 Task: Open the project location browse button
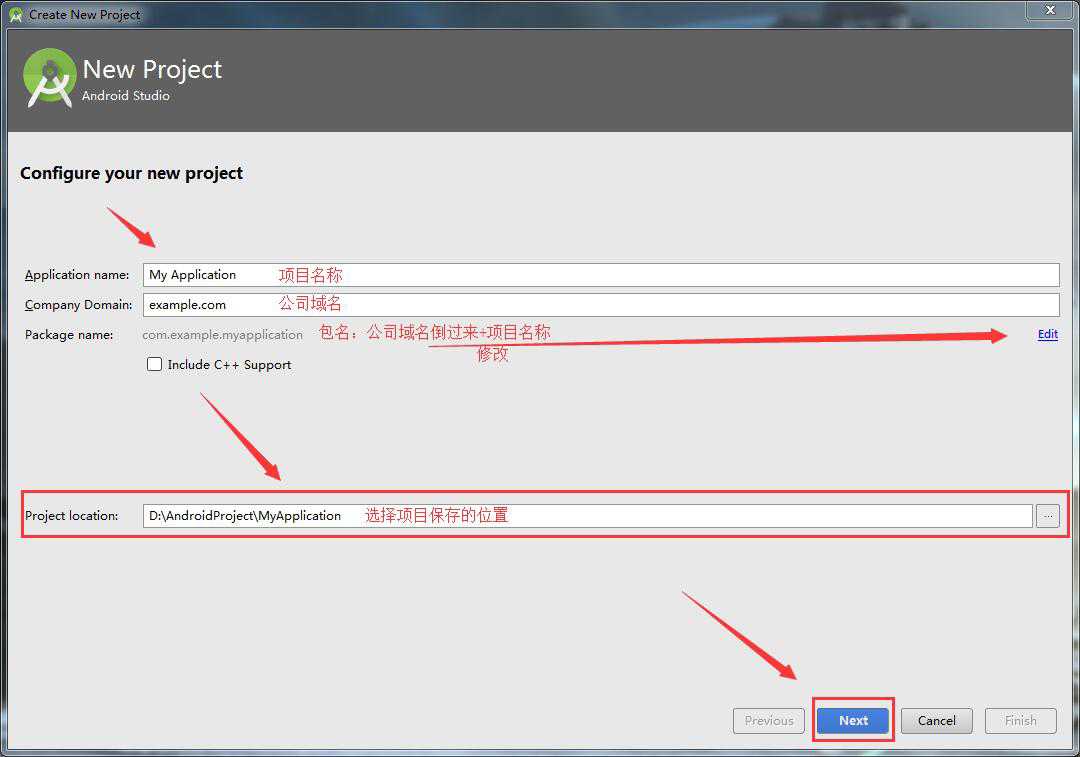point(1048,515)
